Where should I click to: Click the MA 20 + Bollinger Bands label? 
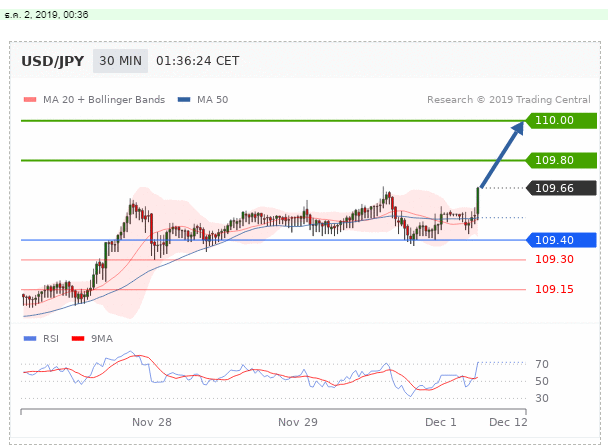(104, 100)
